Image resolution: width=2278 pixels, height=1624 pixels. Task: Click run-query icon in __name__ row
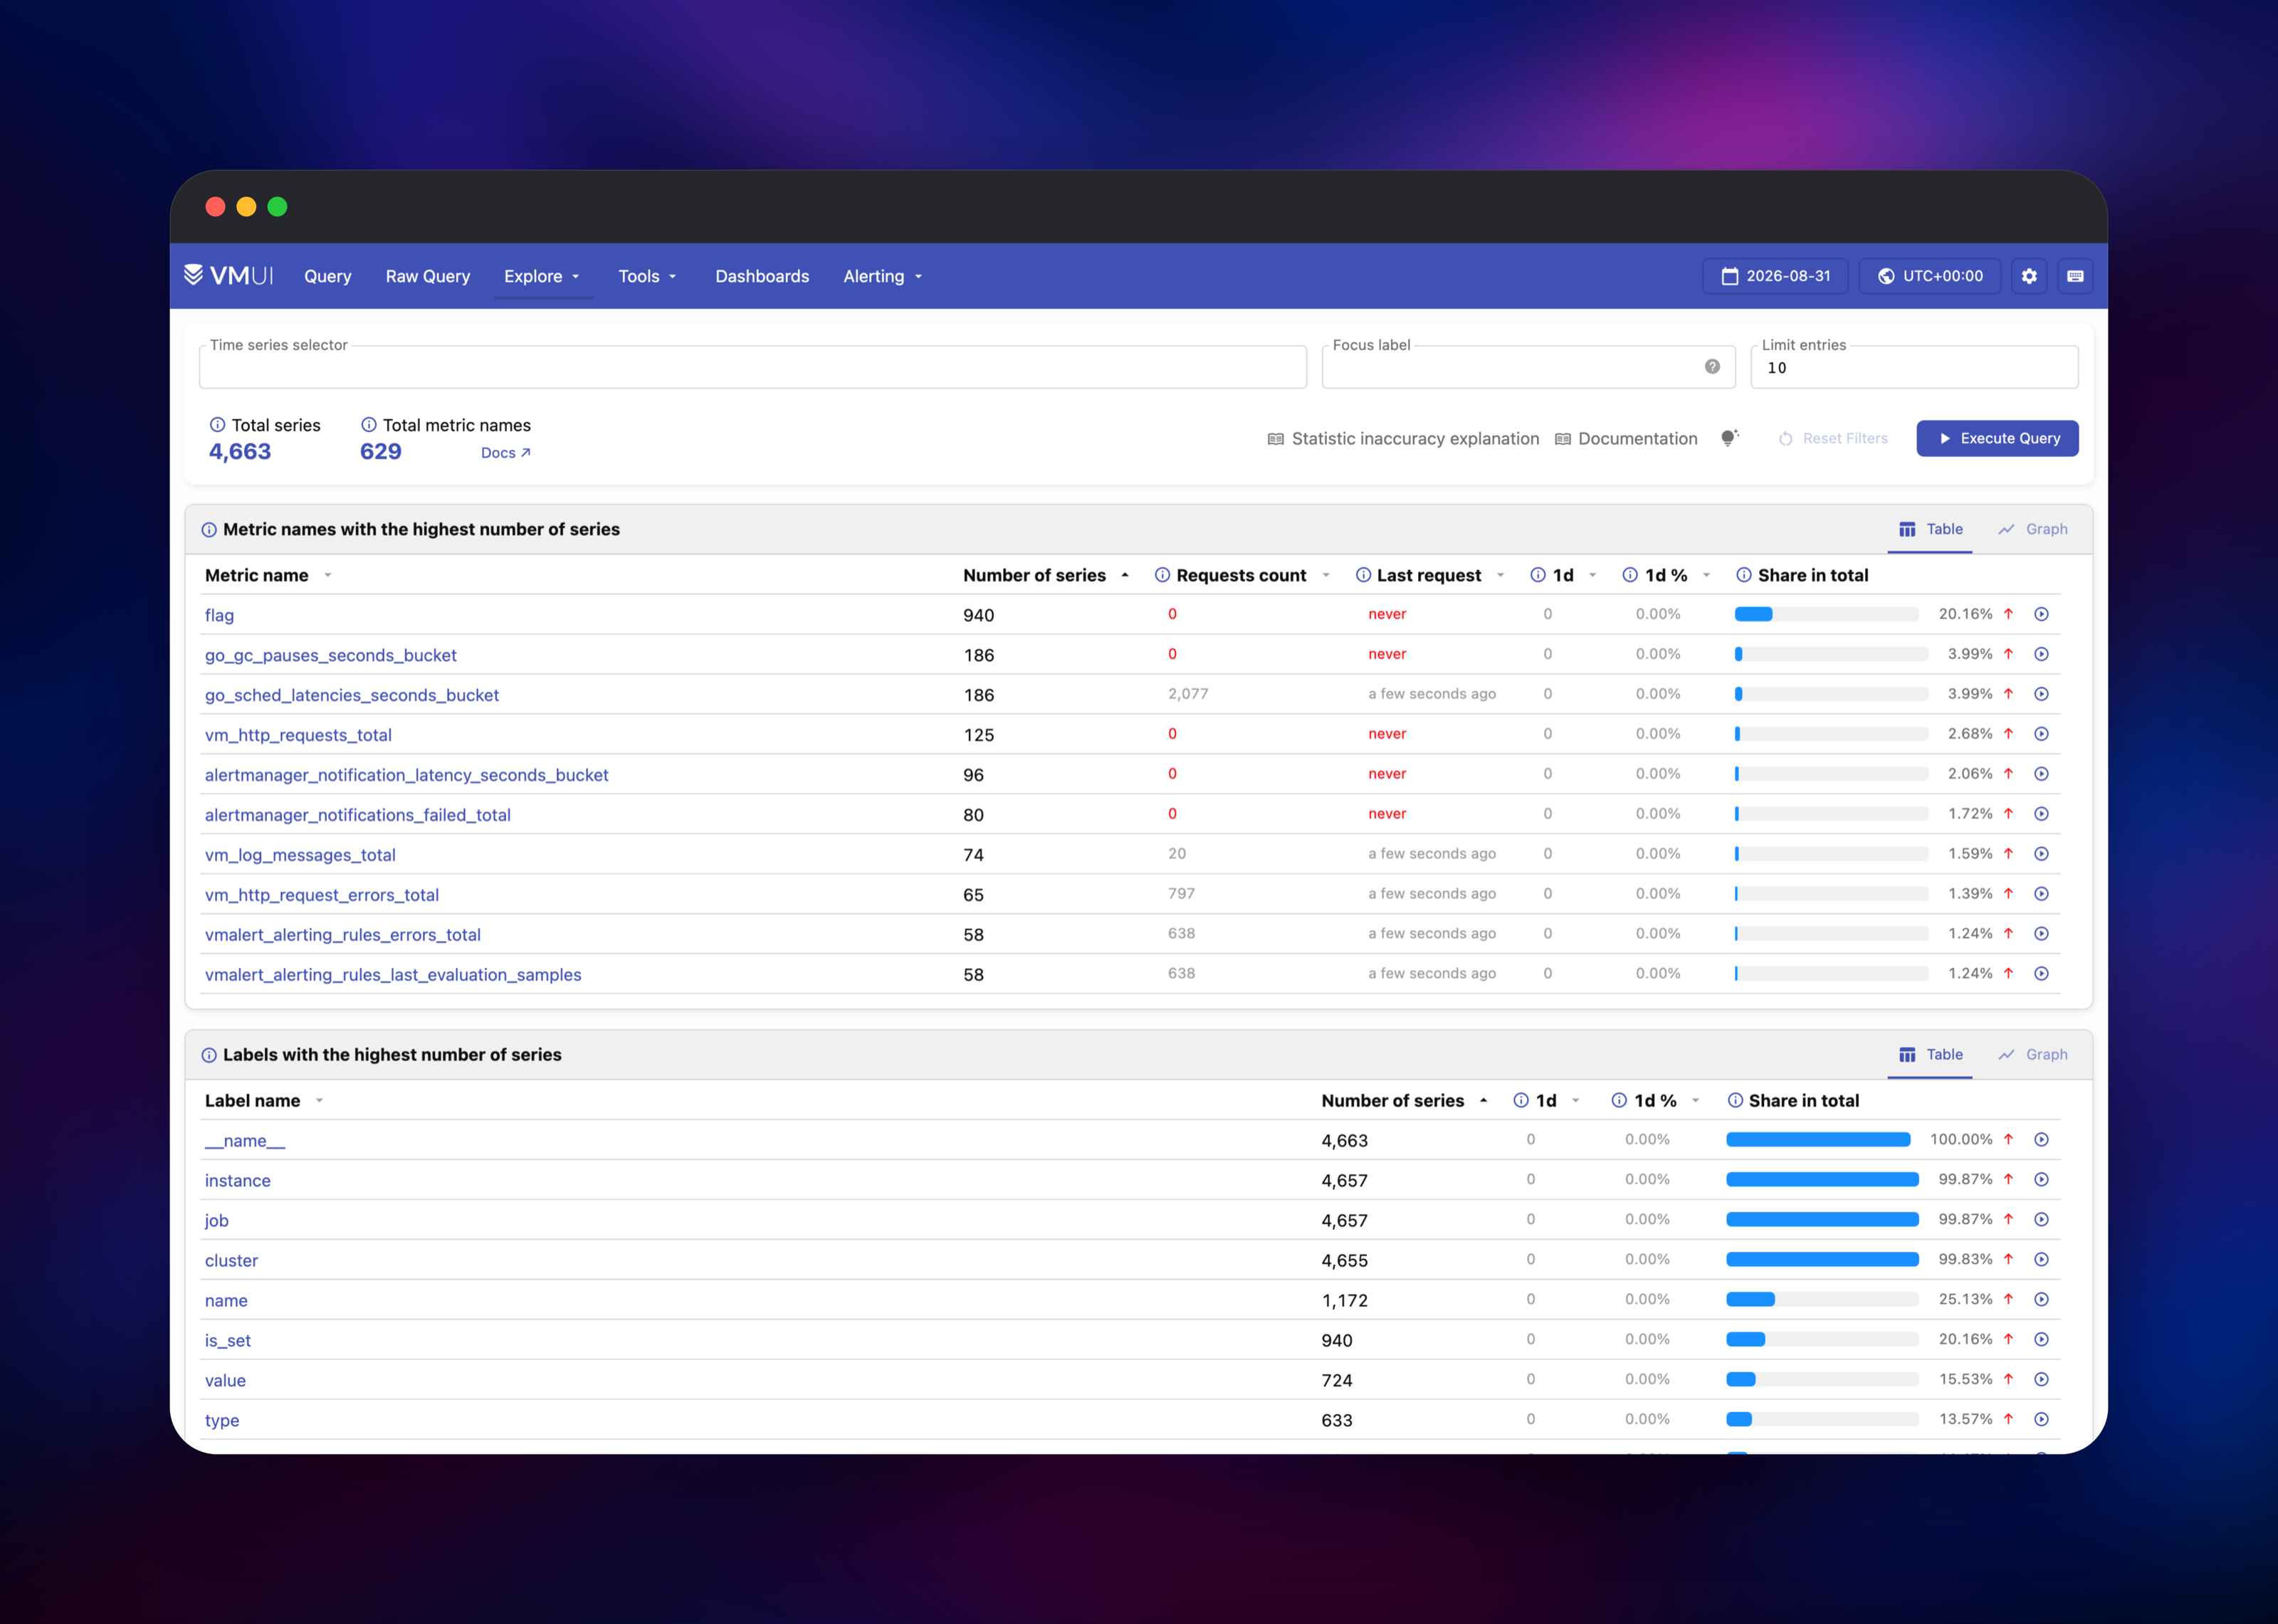point(2041,1140)
